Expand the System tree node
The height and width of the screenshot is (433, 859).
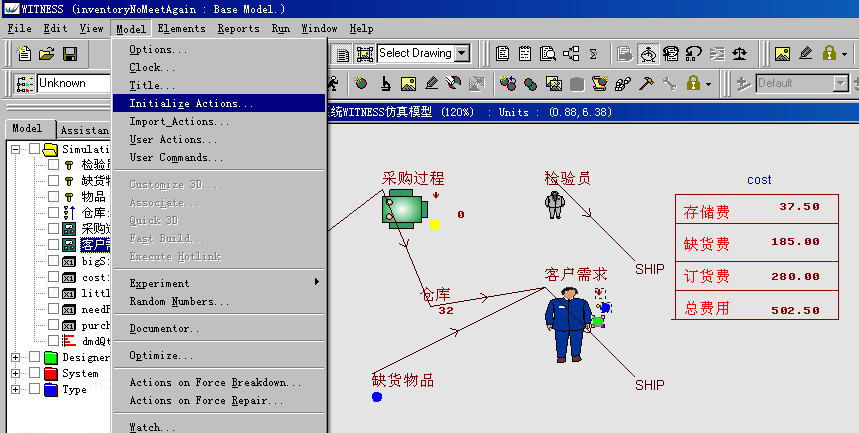point(16,374)
